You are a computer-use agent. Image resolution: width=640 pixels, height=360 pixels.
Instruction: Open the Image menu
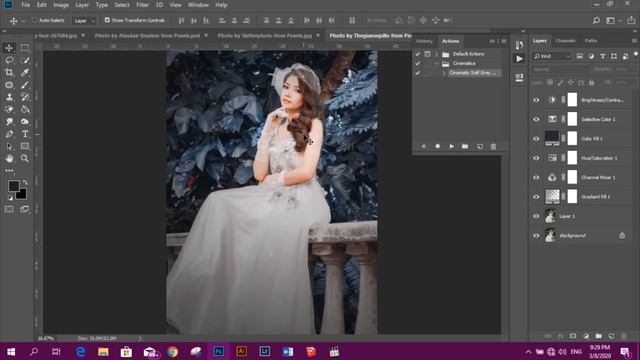(x=61, y=5)
